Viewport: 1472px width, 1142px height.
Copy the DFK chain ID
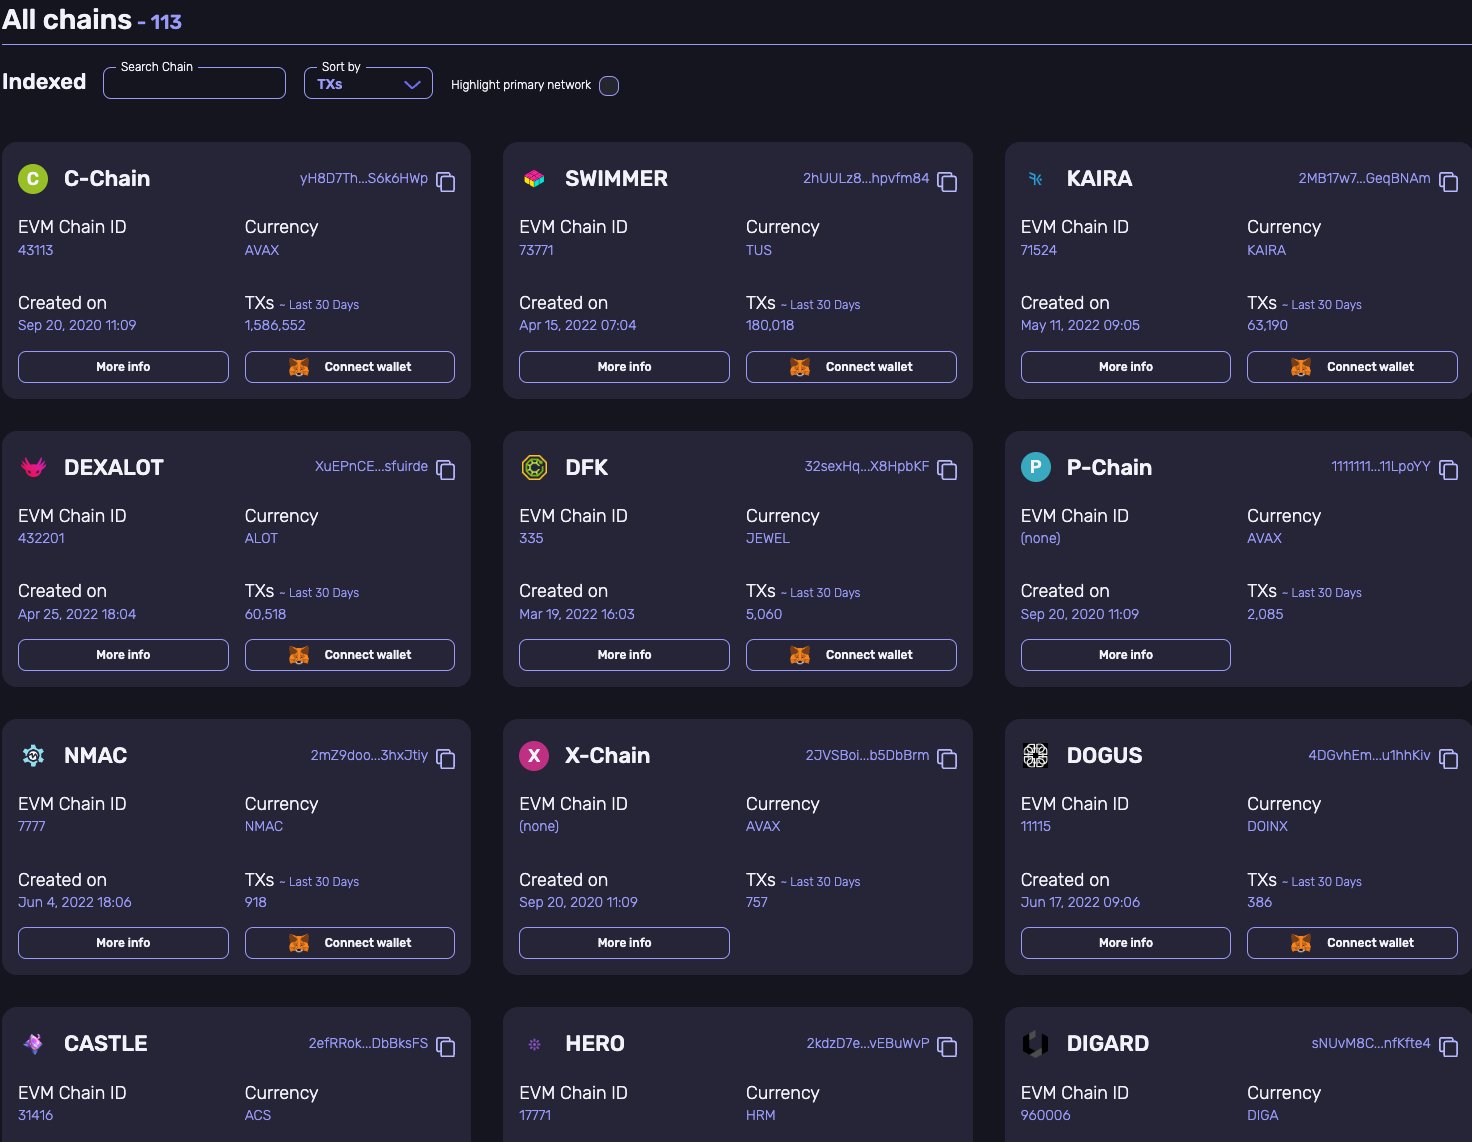click(x=947, y=470)
